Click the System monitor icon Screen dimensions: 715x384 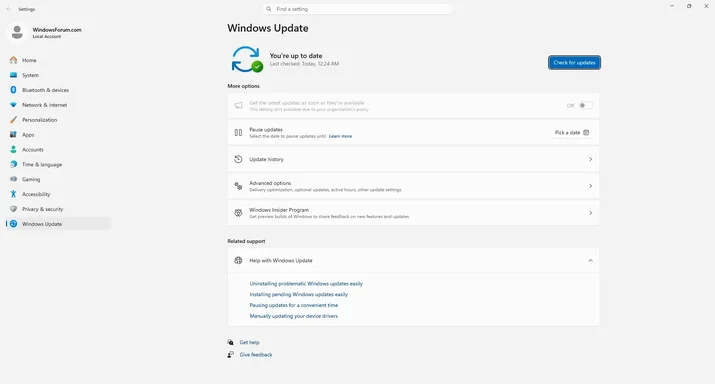tap(13, 75)
